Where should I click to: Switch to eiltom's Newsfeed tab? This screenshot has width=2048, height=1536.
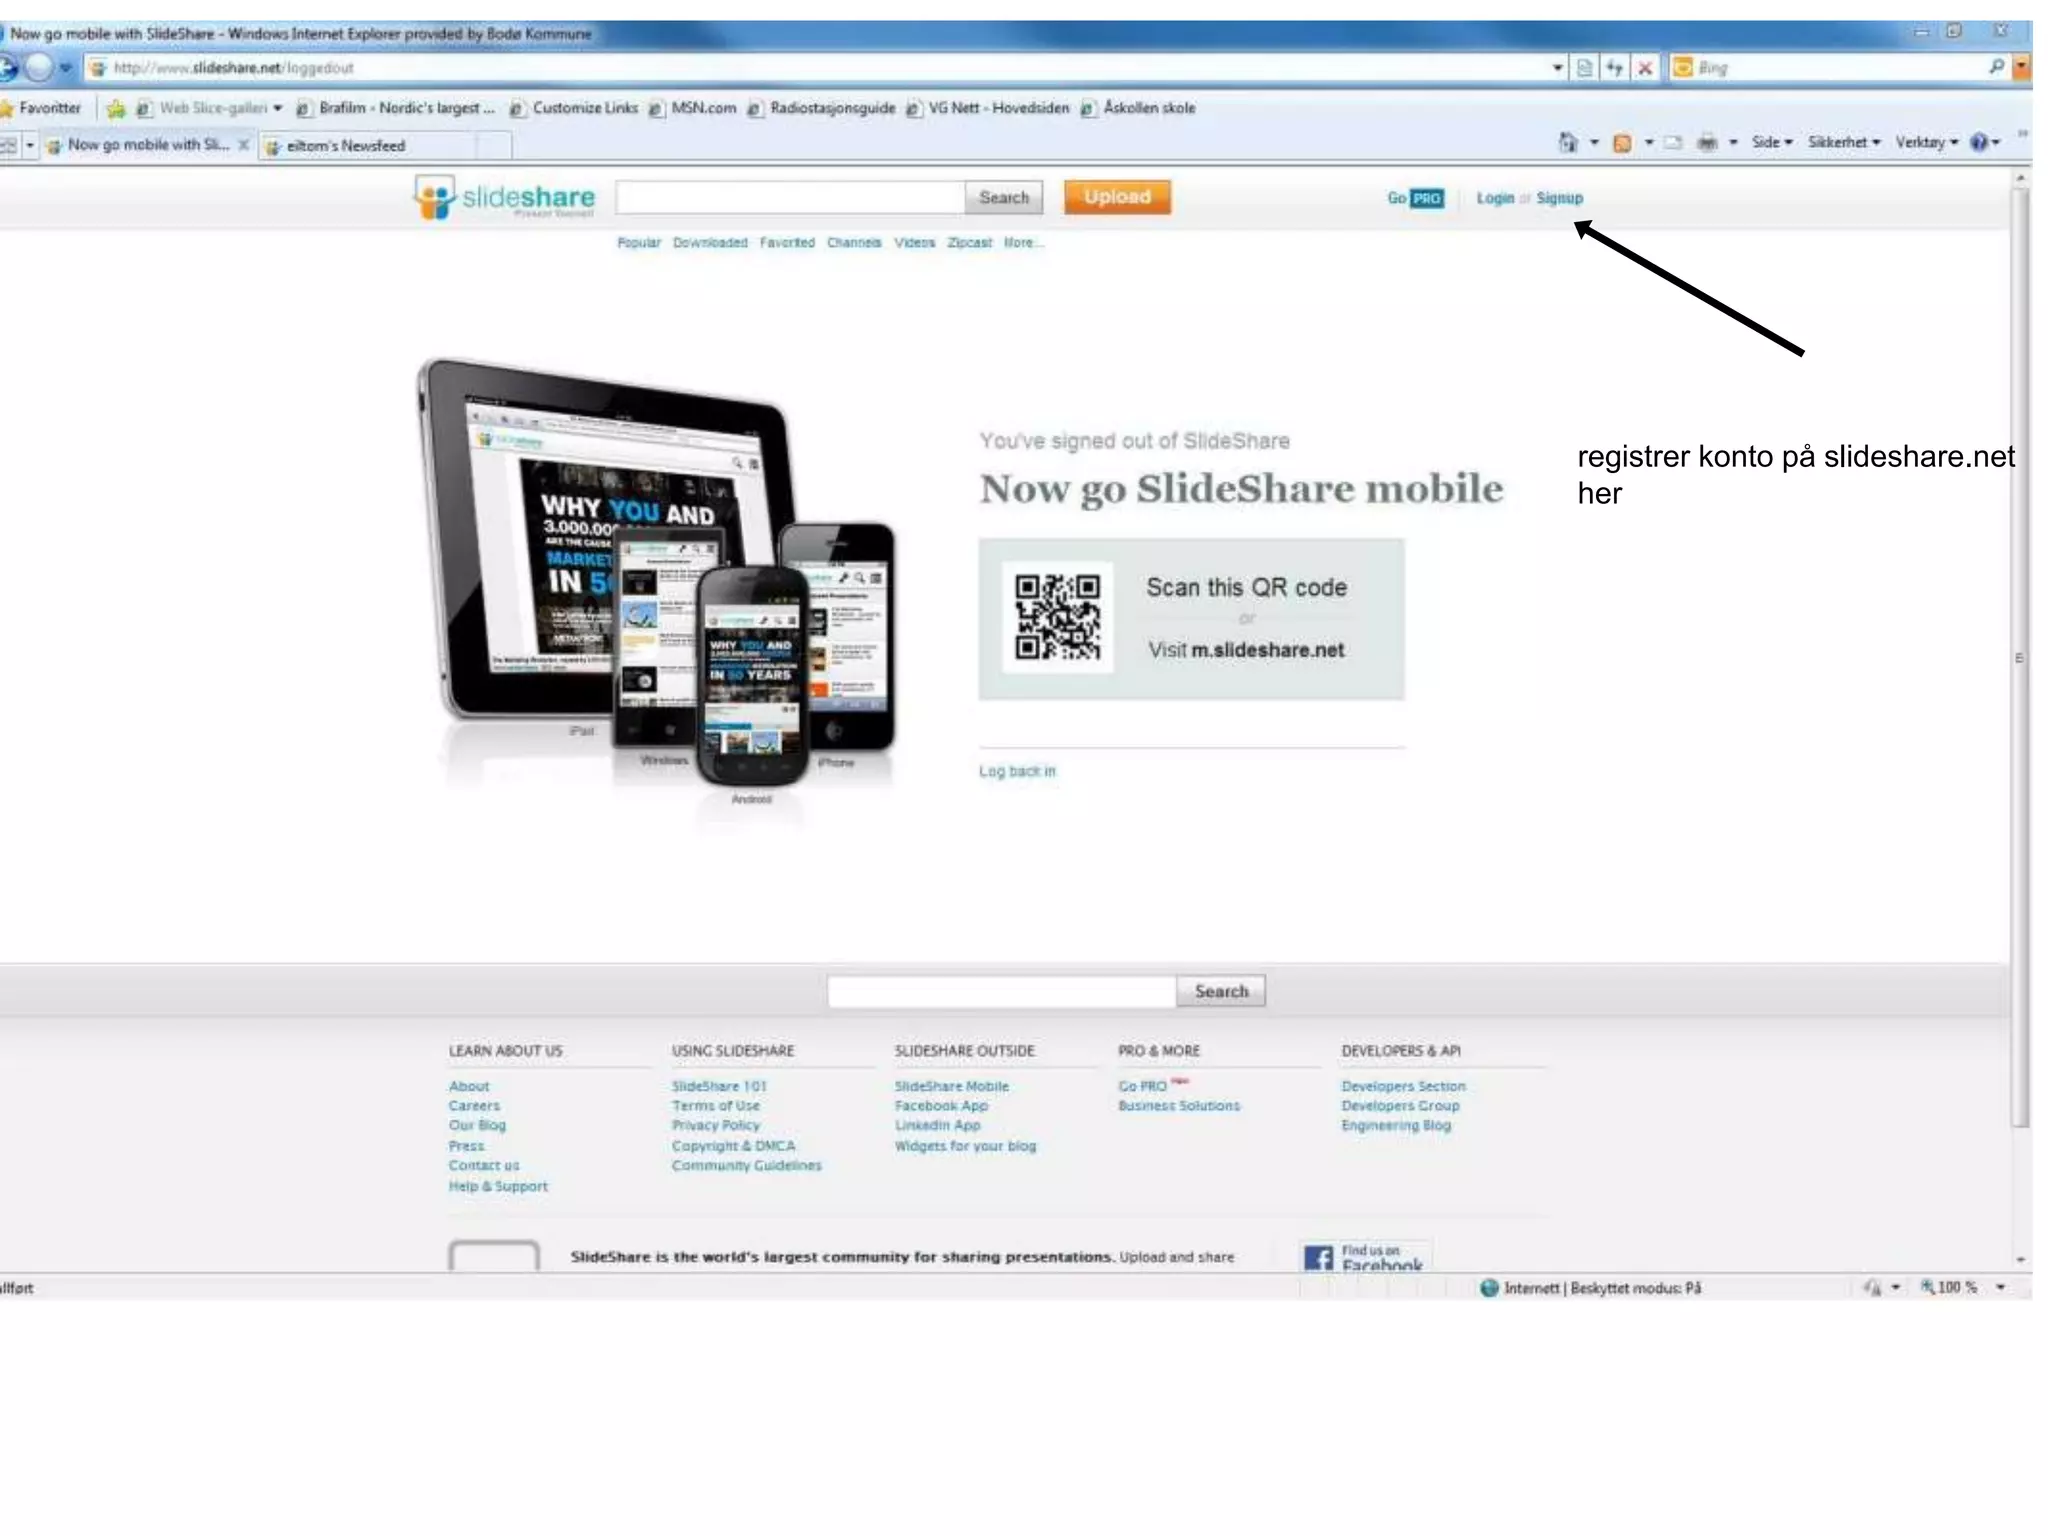(x=346, y=146)
